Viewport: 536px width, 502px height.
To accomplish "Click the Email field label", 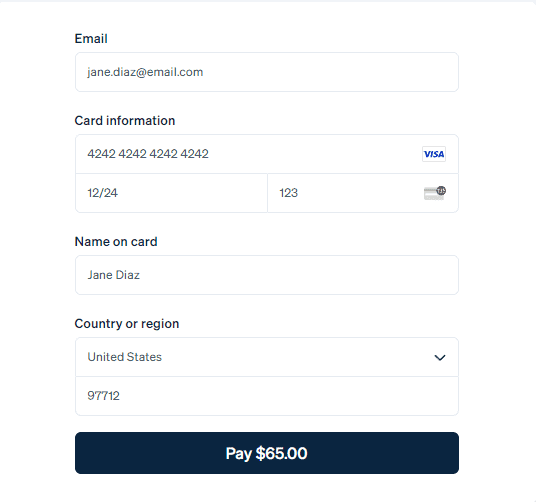I will click(91, 39).
